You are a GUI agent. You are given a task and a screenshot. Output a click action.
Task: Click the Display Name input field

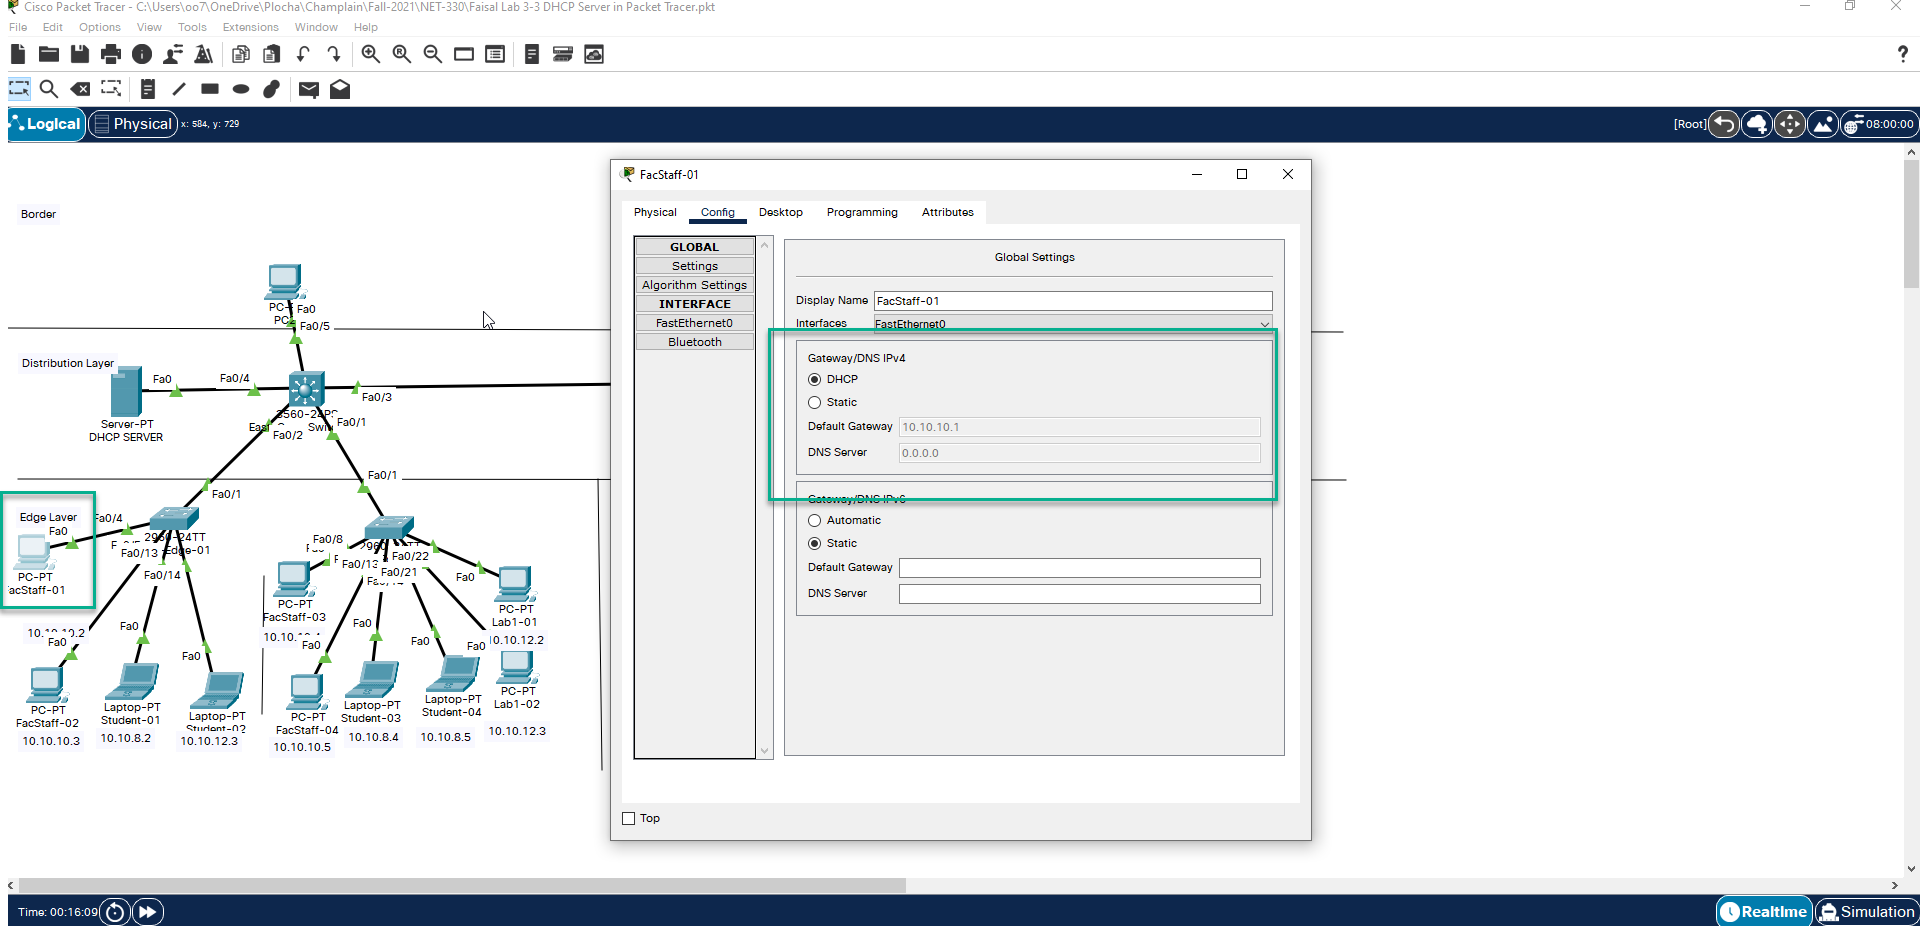[1073, 301]
